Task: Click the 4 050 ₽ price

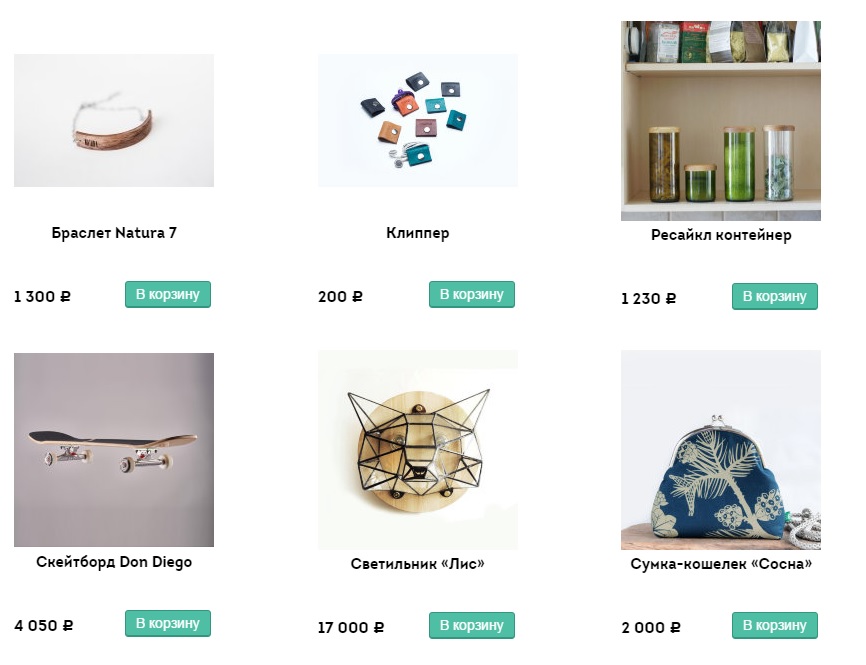Action: 44,626
